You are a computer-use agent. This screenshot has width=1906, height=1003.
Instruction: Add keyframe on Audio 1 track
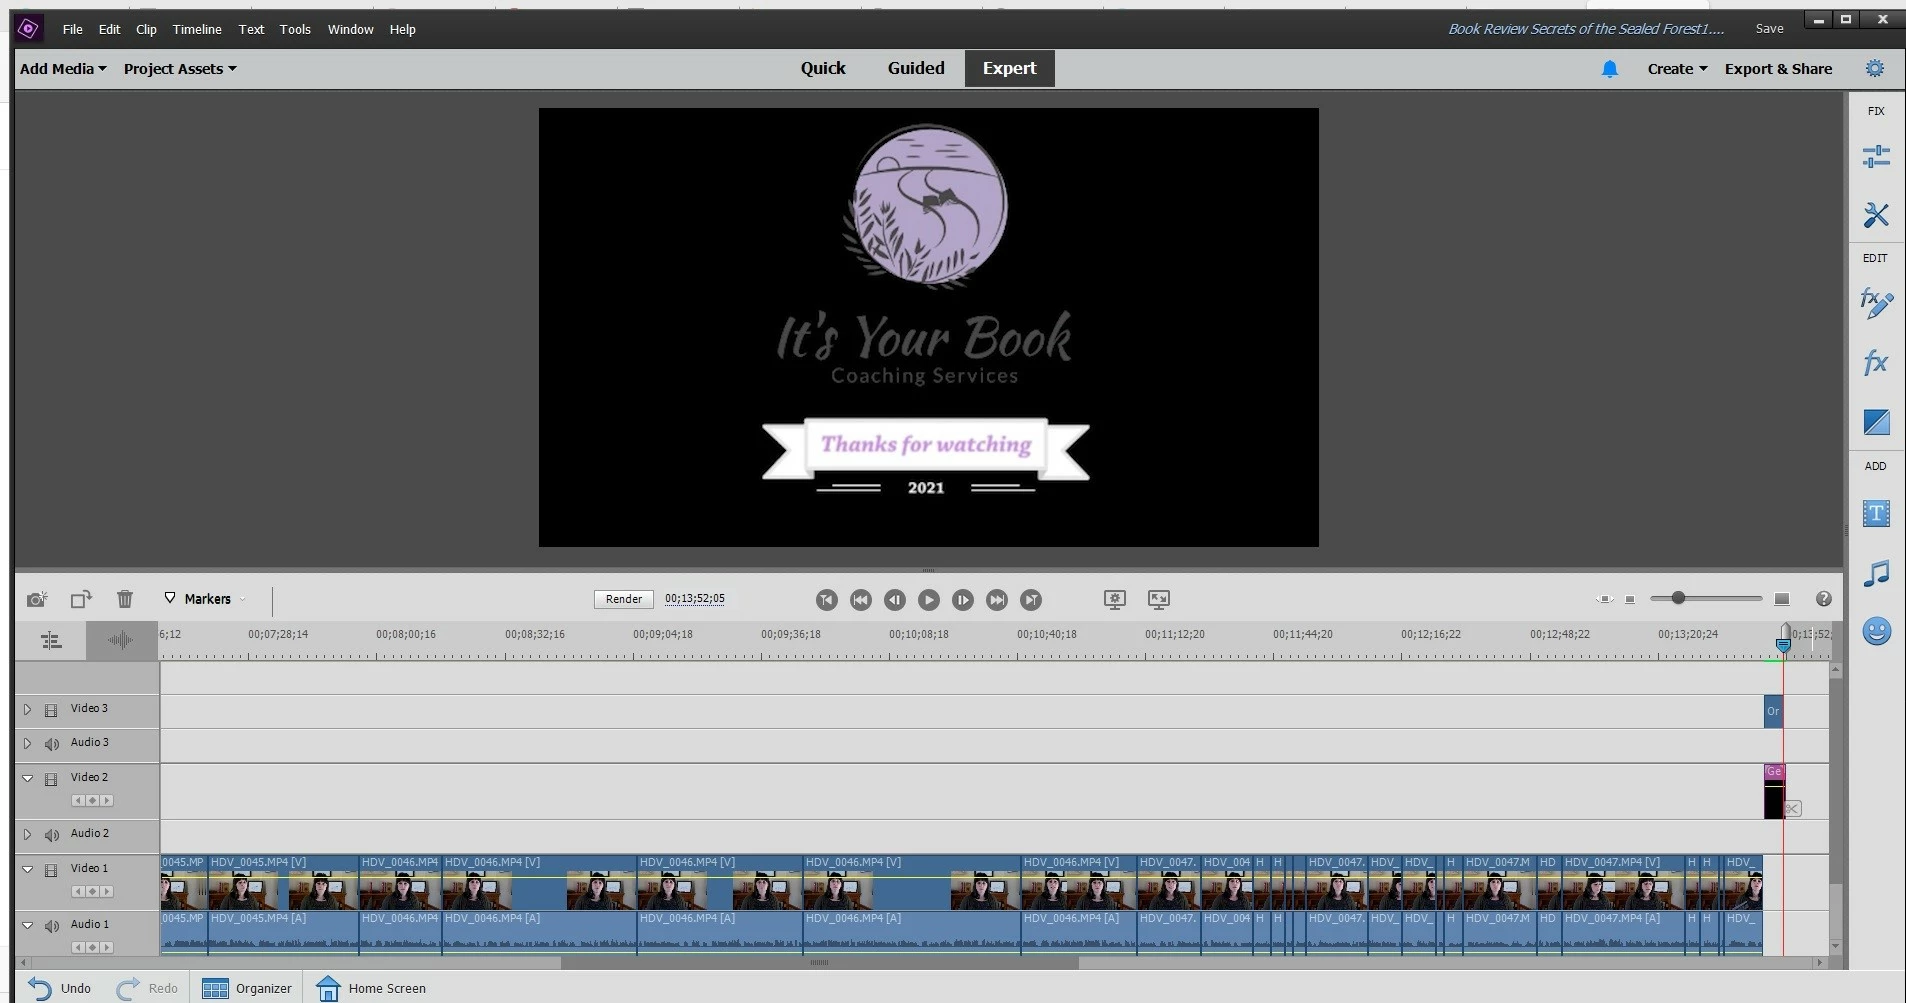point(92,948)
